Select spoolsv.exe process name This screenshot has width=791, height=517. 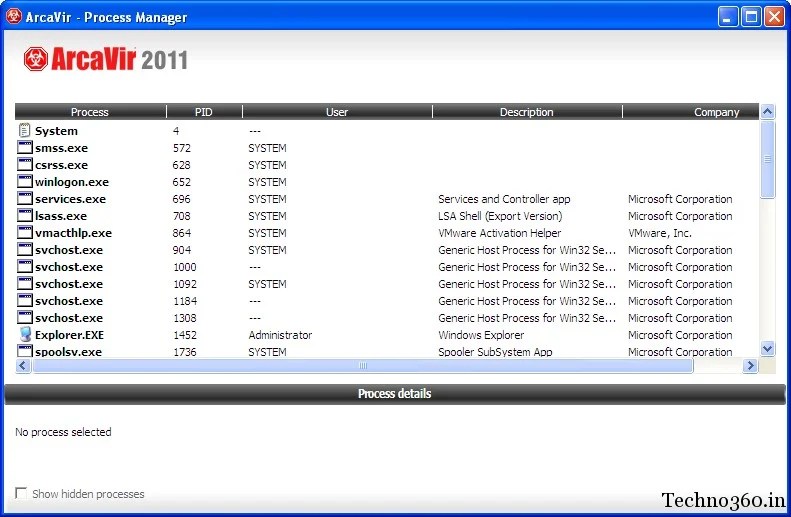(x=69, y=352)
